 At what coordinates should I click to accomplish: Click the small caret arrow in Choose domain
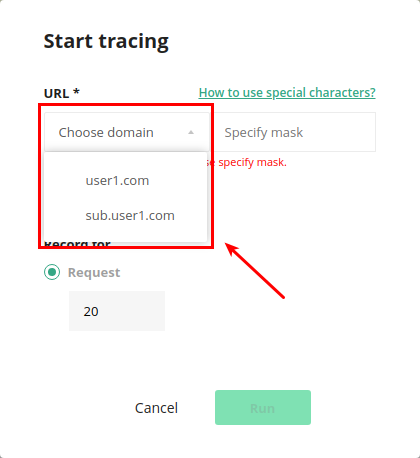tap(191, 132)
